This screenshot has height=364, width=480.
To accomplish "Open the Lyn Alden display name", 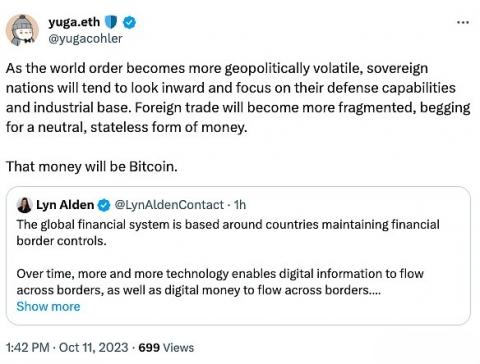I will point(65,205).
